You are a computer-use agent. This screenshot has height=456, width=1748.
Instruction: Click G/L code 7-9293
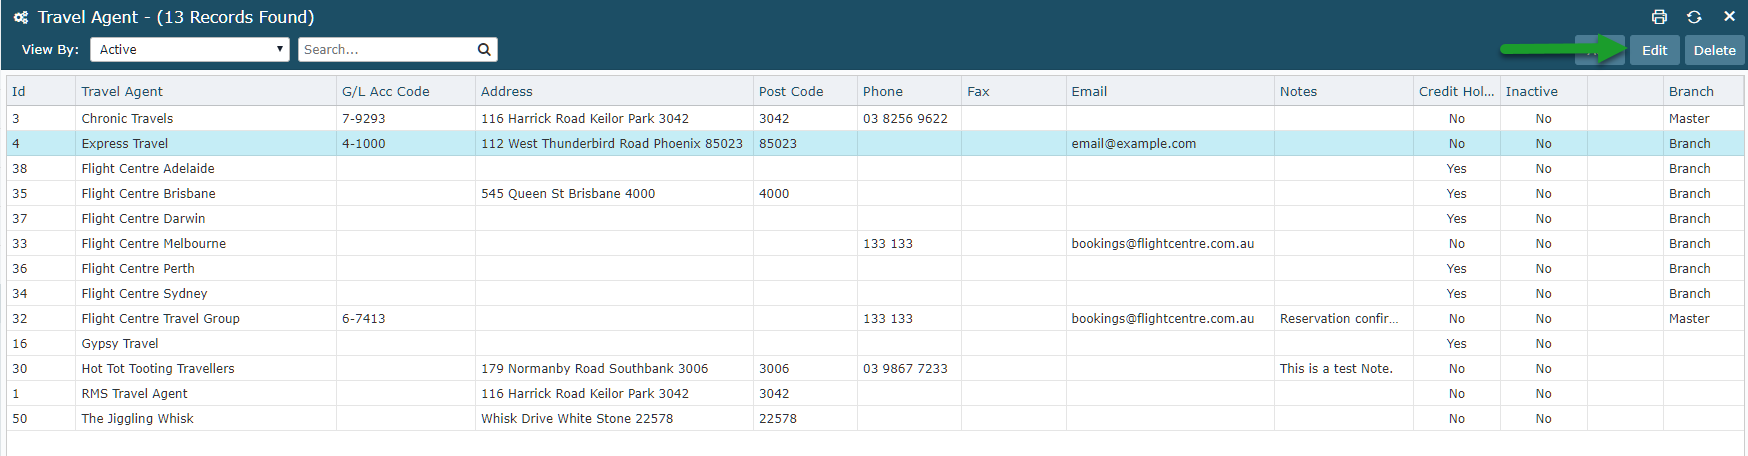(x=363, y=118)
